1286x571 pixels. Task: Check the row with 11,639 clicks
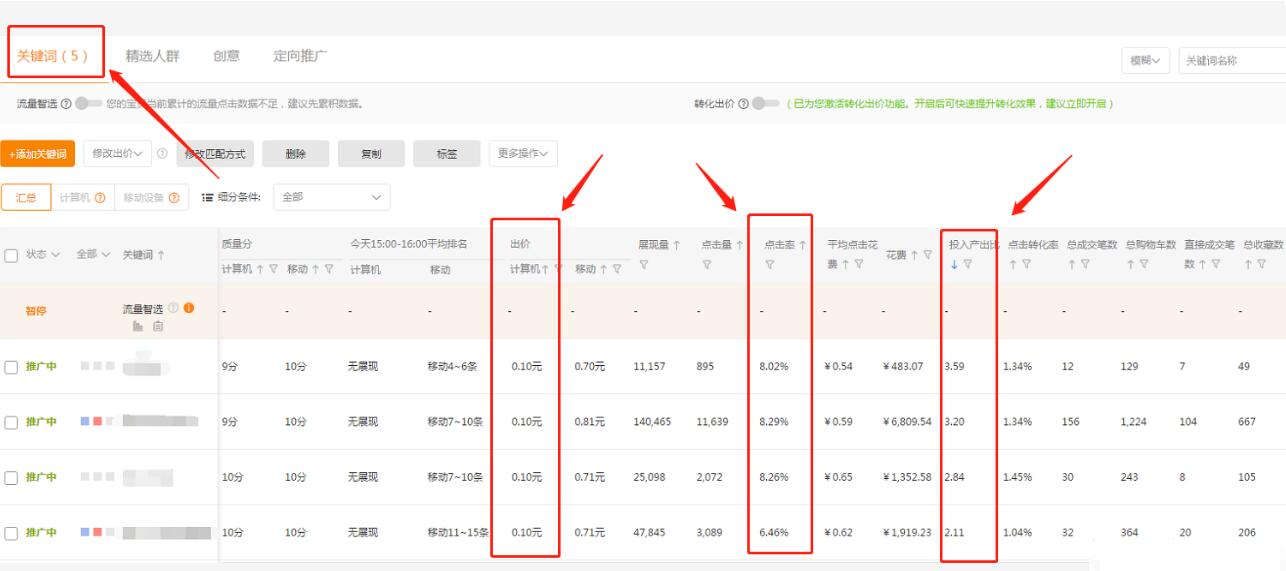coord(11,422)
